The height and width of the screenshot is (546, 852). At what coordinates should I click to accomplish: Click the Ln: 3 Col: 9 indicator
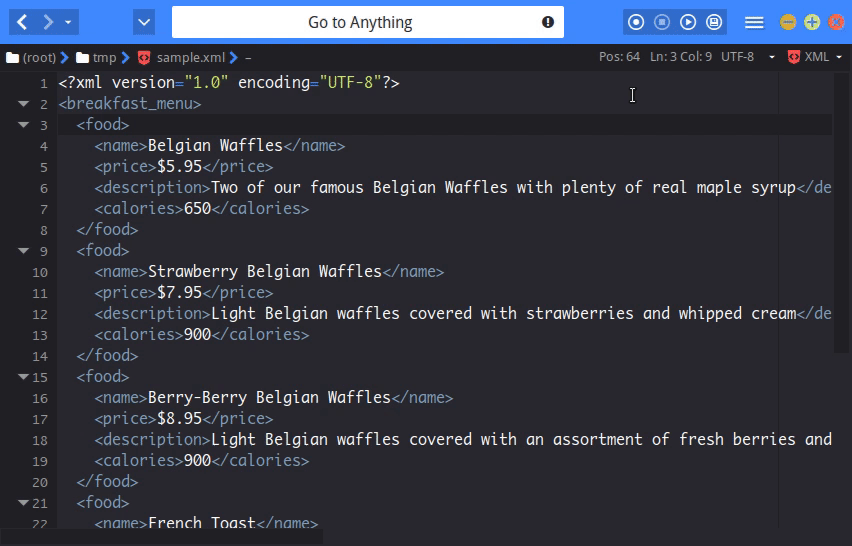coord(681,57)
